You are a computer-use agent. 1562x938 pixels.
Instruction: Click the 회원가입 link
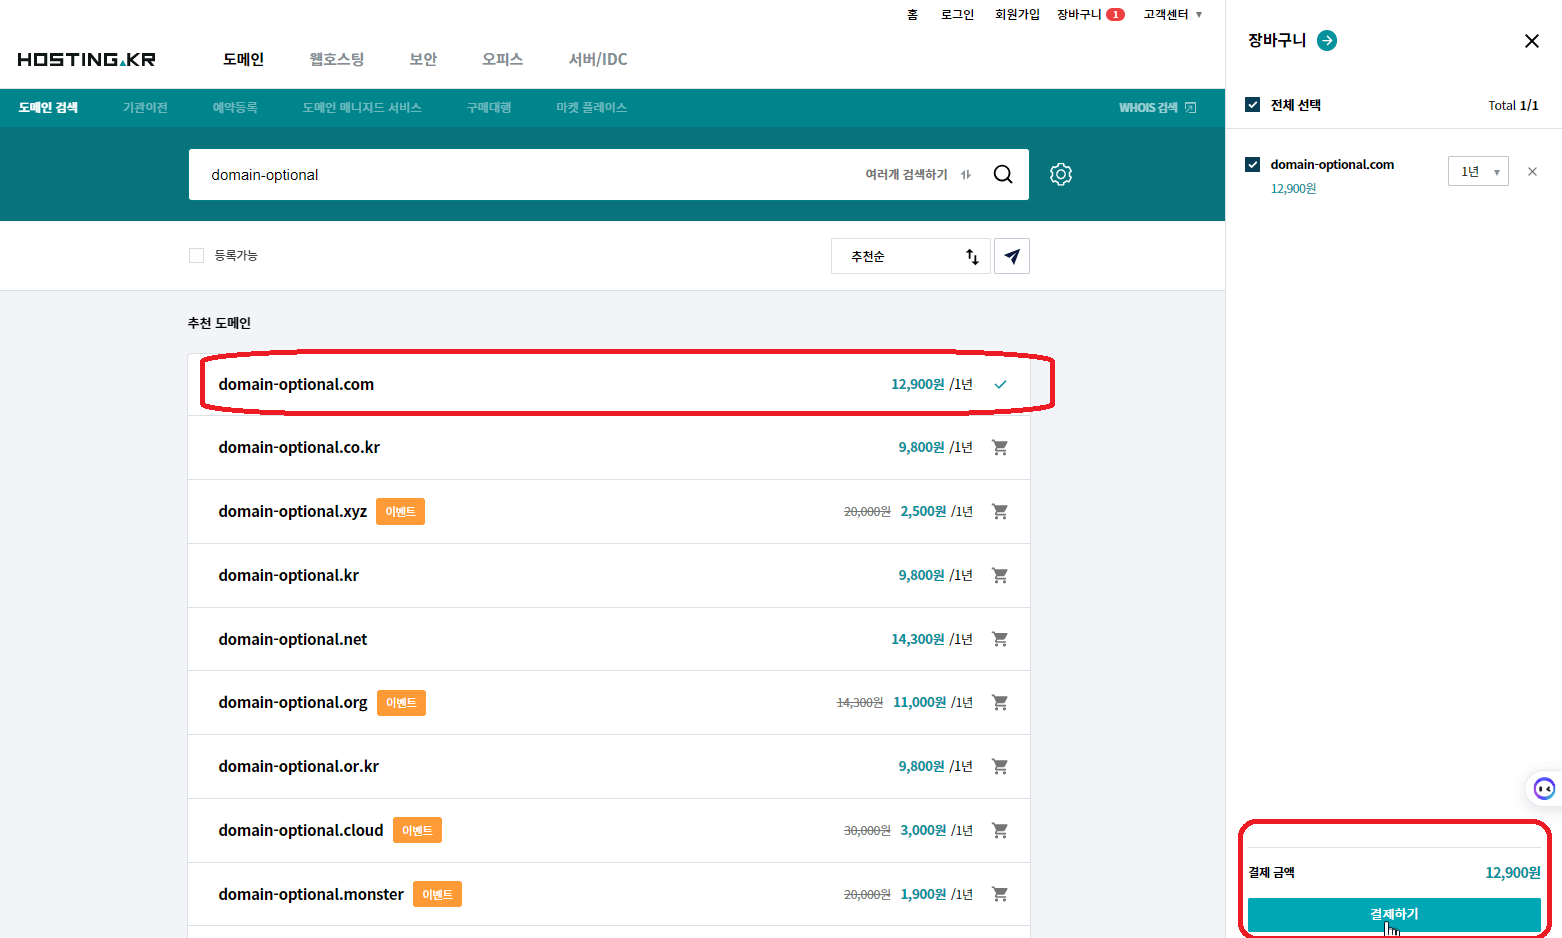[1017, 14]
